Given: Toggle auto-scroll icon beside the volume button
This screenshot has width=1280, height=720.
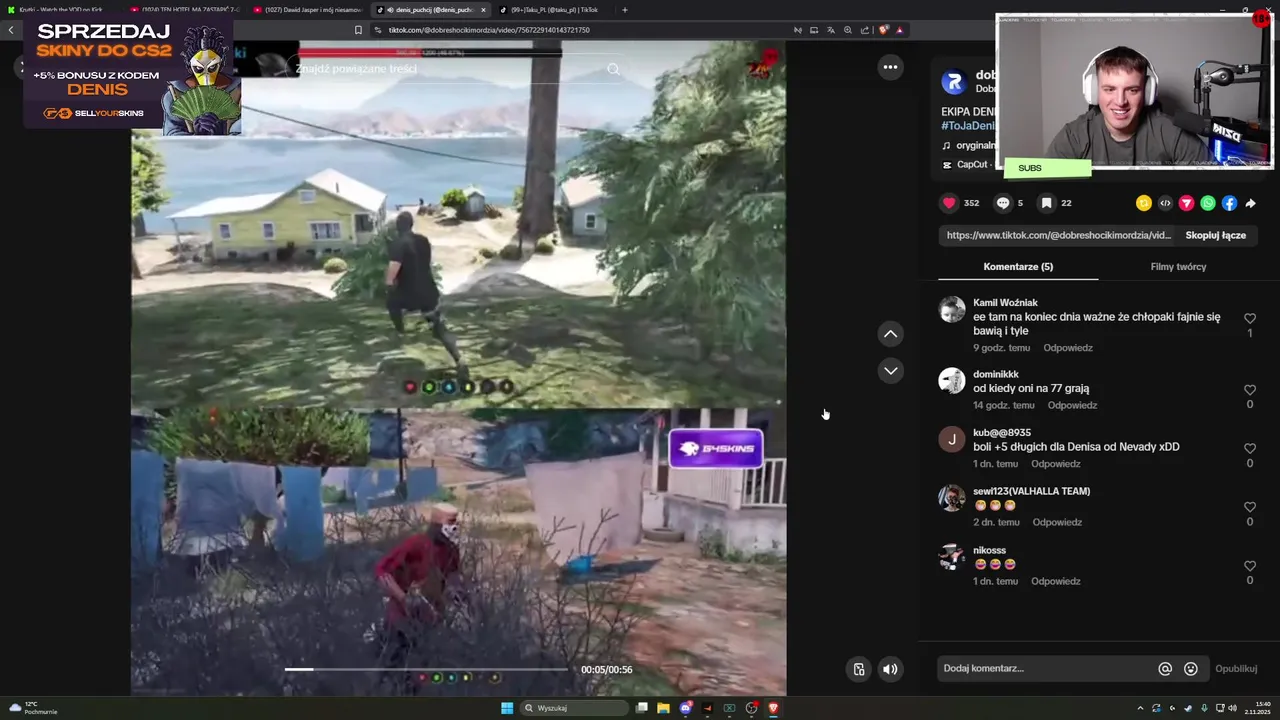Looking at the screenshot, I should pyautogui.click(x=858, y=669).
